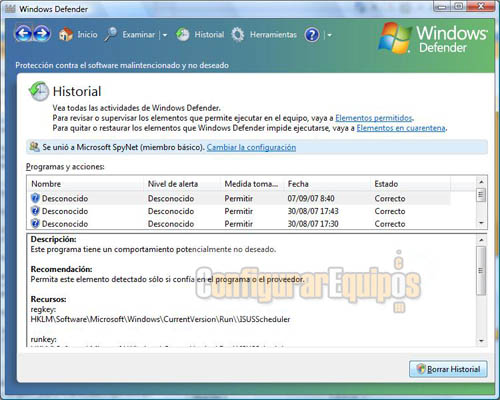Select the Desconocido entry dated 30/08/07 17:43
Screen dimensions: 500x400
point(239,211)
